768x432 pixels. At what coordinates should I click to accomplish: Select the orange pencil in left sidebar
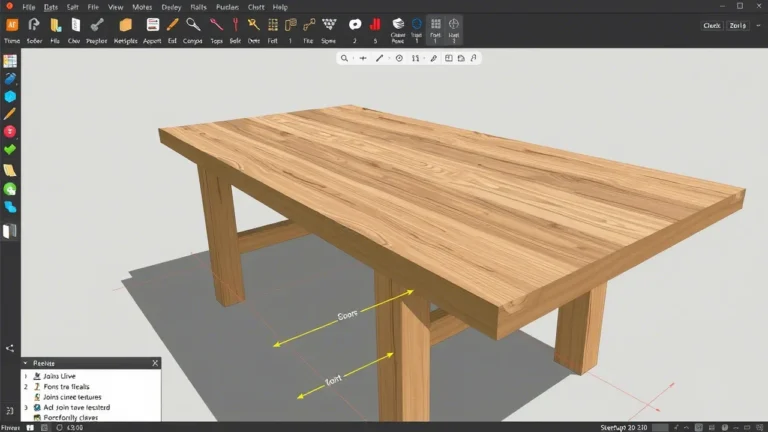(10, 114)
